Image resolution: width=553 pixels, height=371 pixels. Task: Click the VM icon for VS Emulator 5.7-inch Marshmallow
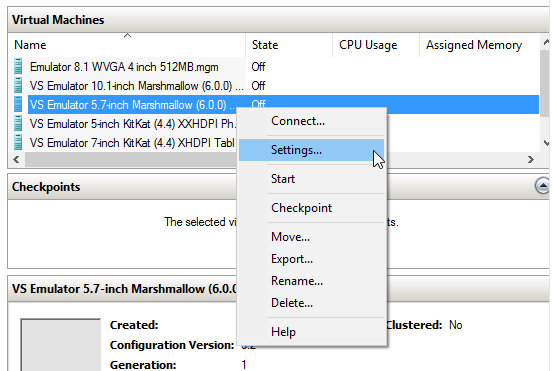[18, 104]
